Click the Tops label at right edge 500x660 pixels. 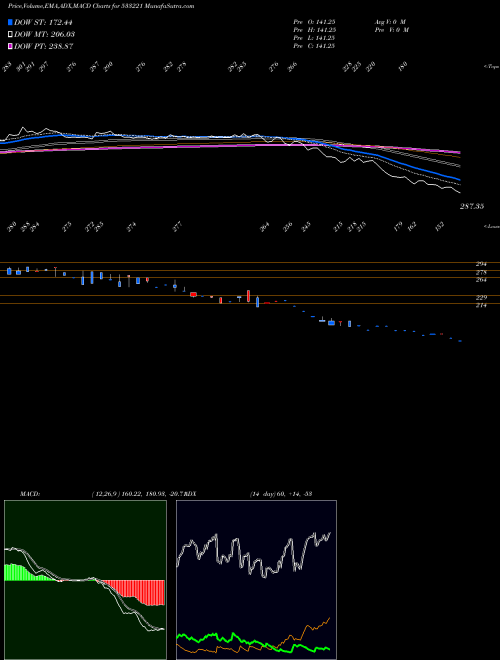[x=491, y=67]
